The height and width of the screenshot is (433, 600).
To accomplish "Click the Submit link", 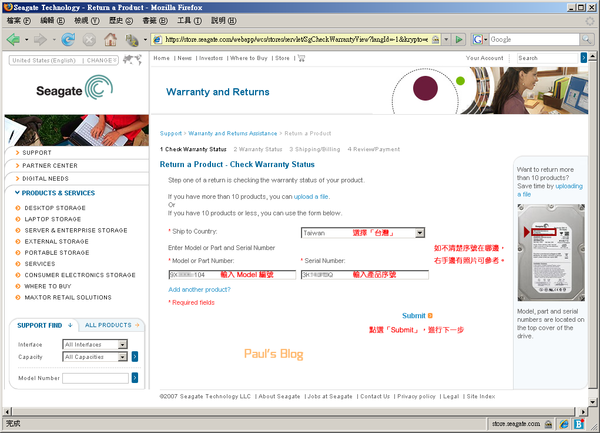I will 413,316.
